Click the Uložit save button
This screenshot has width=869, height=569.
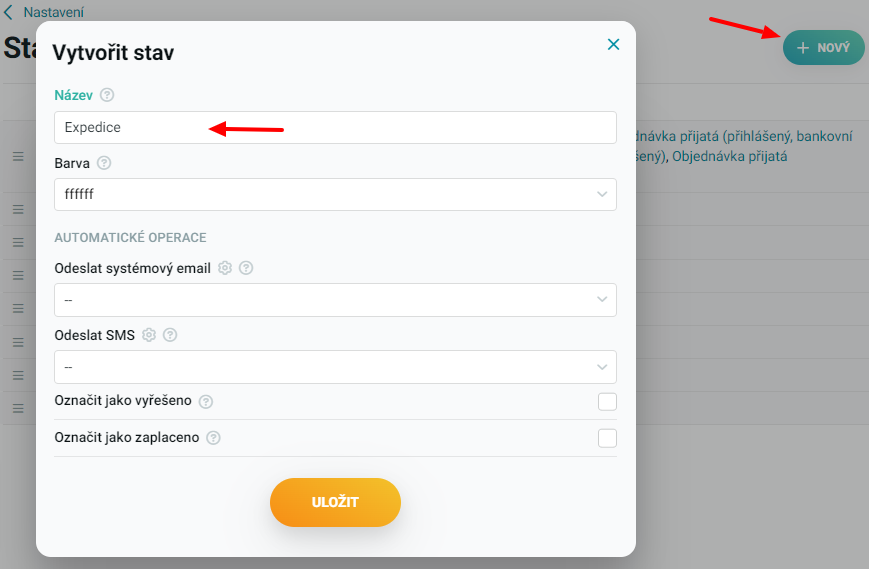pyautogui.click(x=335, y=502)
